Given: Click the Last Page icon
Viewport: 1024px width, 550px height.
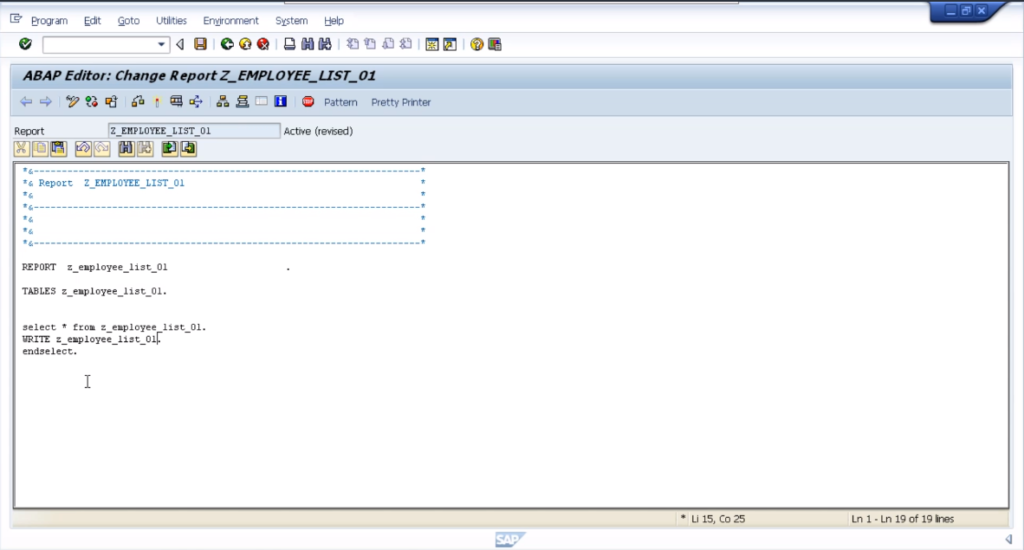Looking at the screenshot, I should (x=406, y=44).
